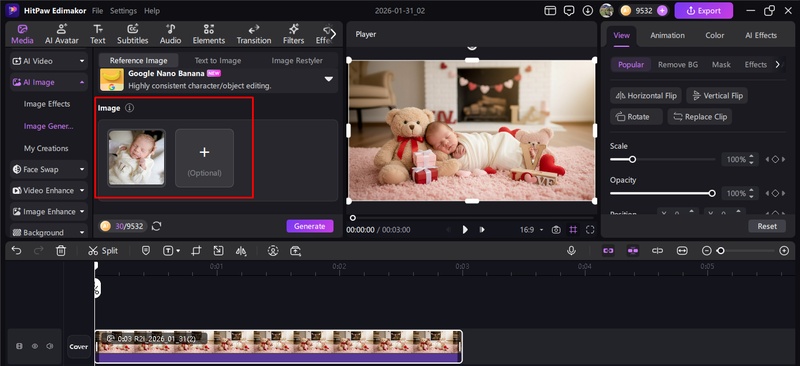Click the mirror flip icon in timeline toolbar
This screenshot has height=366, width=800.
[x=241, y=251]
